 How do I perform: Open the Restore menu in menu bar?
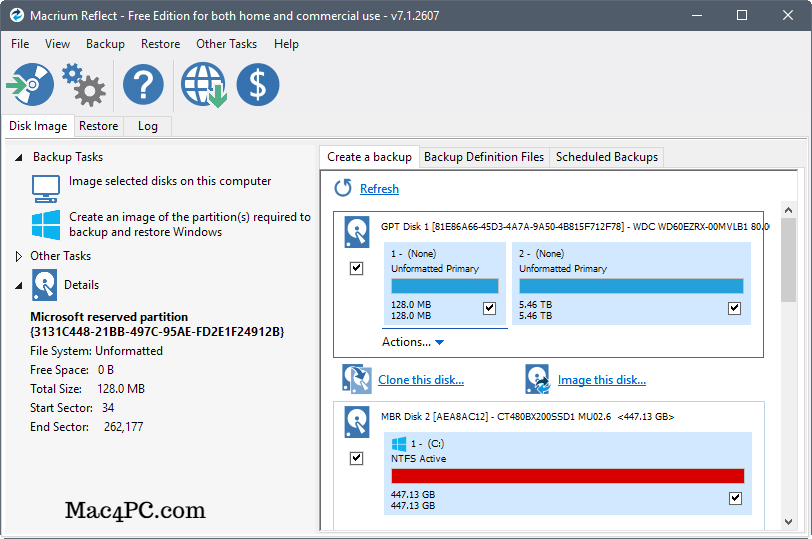[x=161, y=44]
